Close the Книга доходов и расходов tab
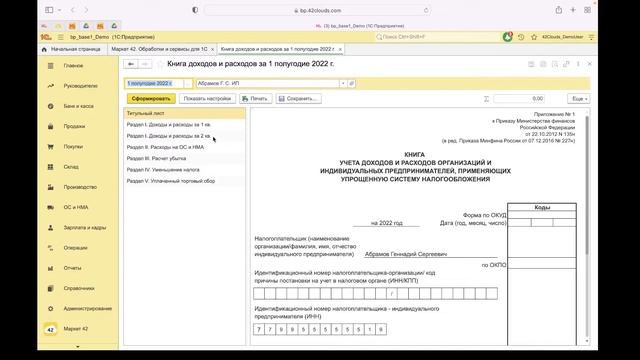 tap(340, 49)
